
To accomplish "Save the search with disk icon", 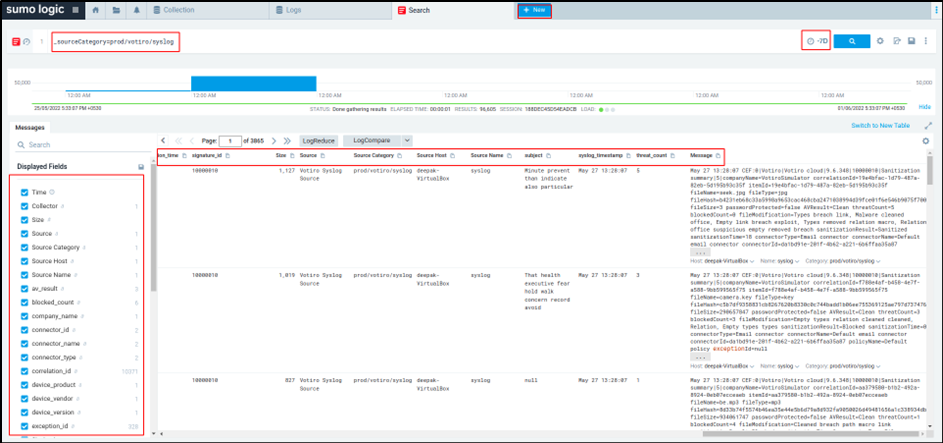I will point(912,41).
